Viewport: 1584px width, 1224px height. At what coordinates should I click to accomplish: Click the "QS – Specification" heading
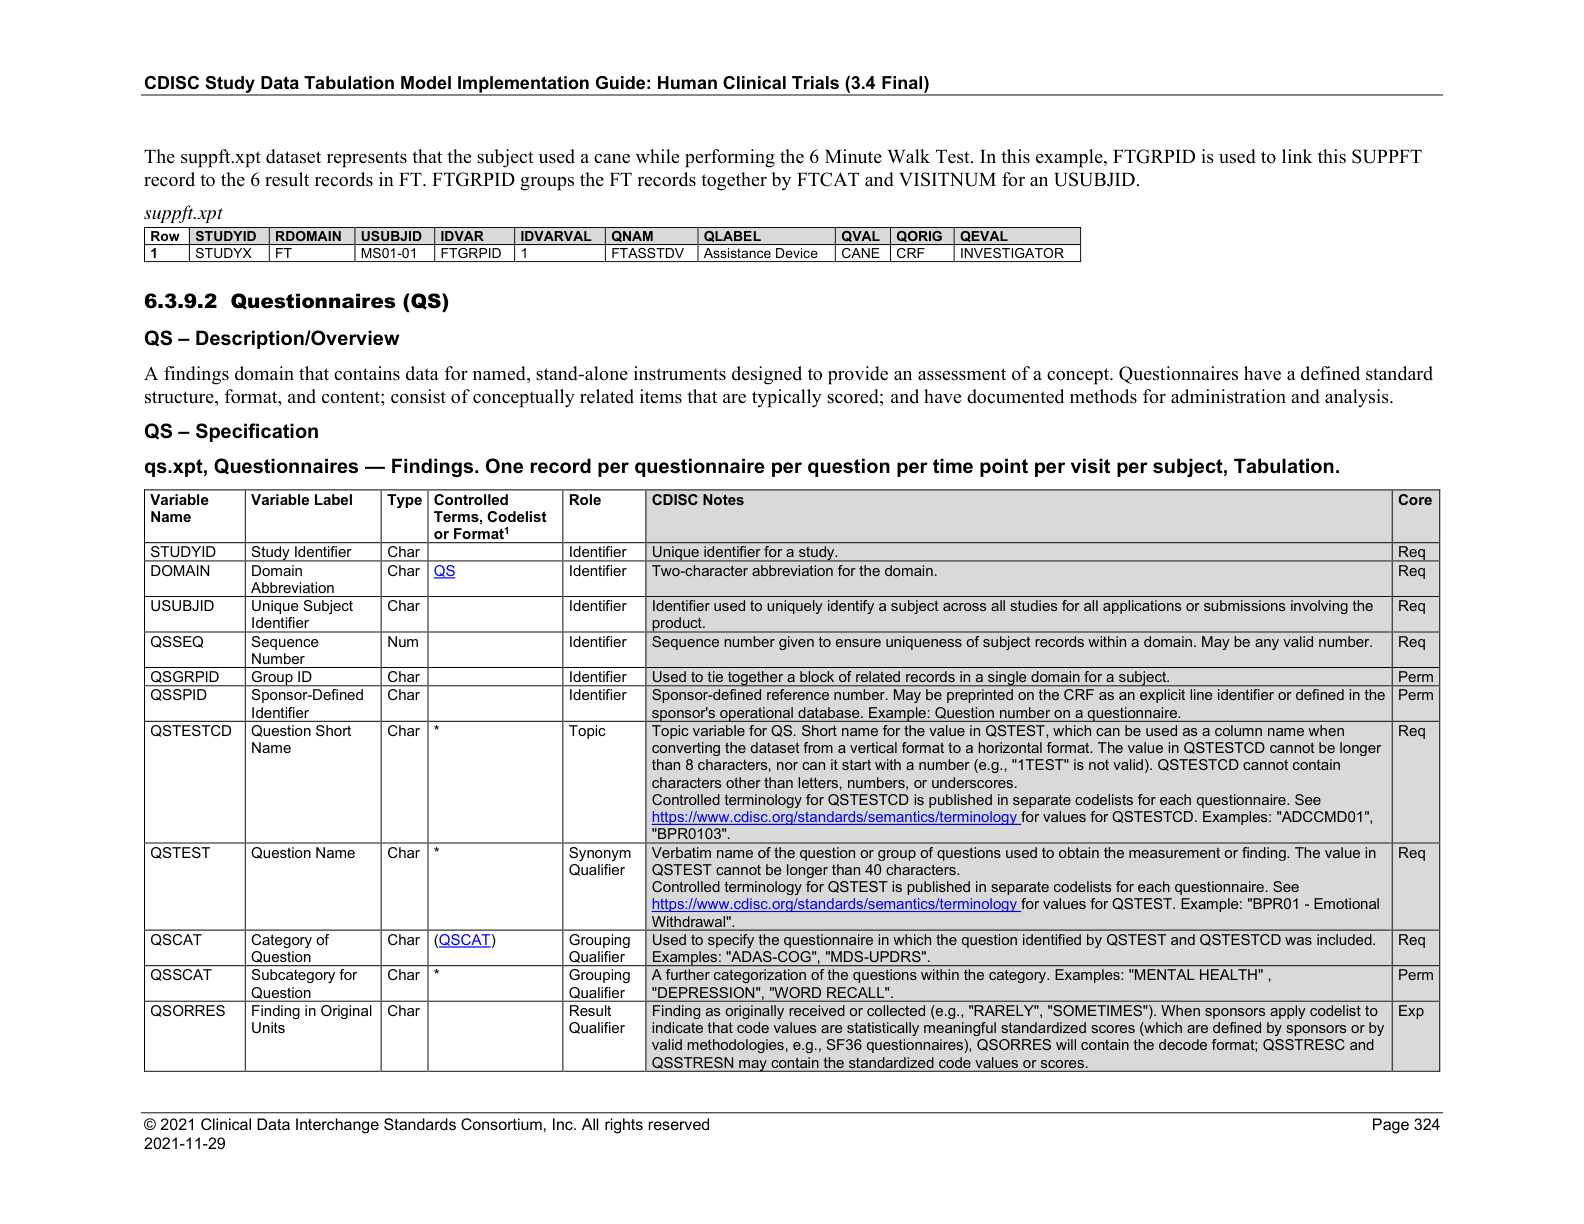pos(231,431)
